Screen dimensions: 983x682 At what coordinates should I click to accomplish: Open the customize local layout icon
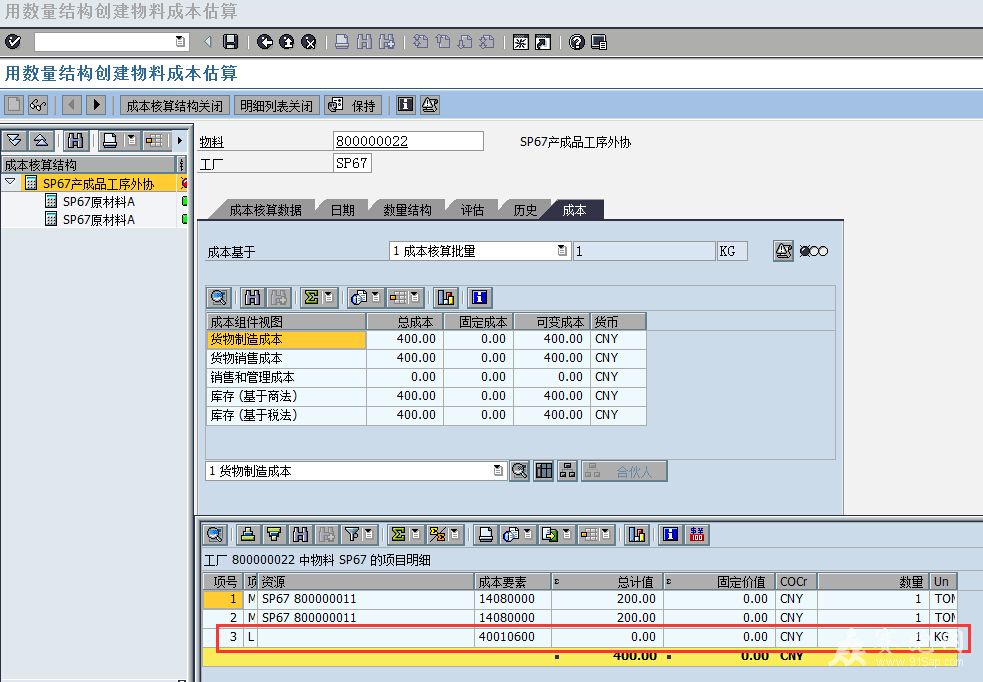coord(599,42)
